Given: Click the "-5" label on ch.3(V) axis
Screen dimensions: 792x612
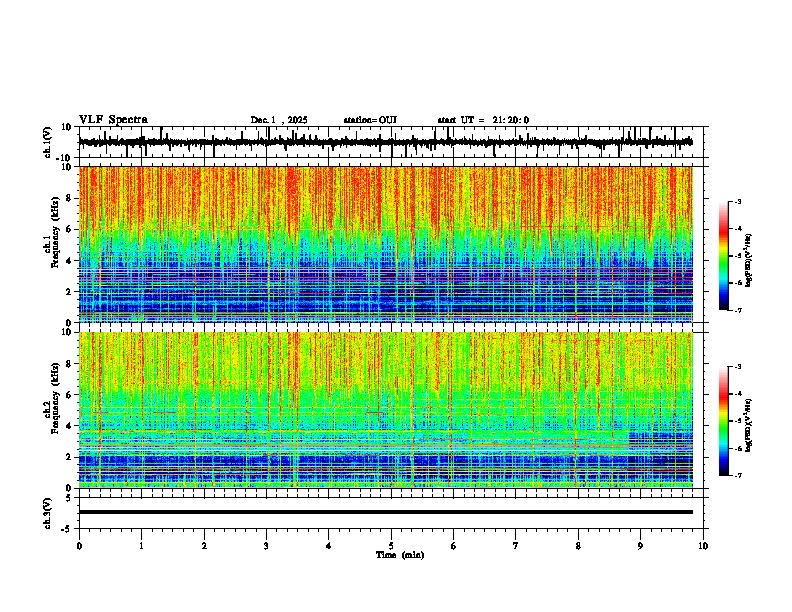Looking at the screenshot, I should (68, 529).
